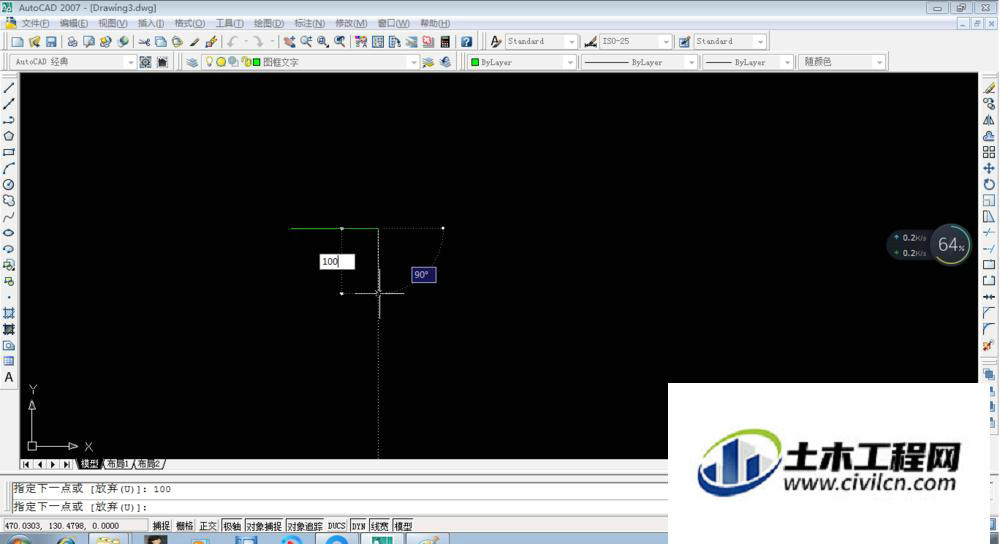Image resolution: width=1000 pixels, height=544 pixels.
Task: Select the Arc draw tool
Action: tap(9, 168)
